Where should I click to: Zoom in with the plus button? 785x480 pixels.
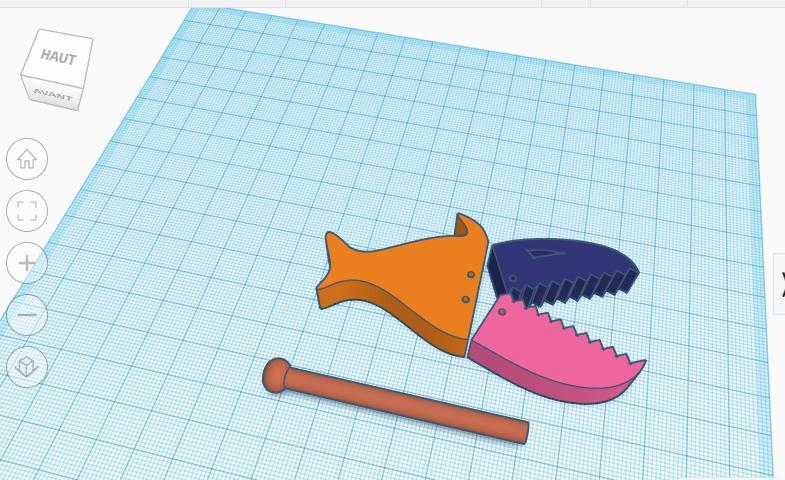coord(27,263)
